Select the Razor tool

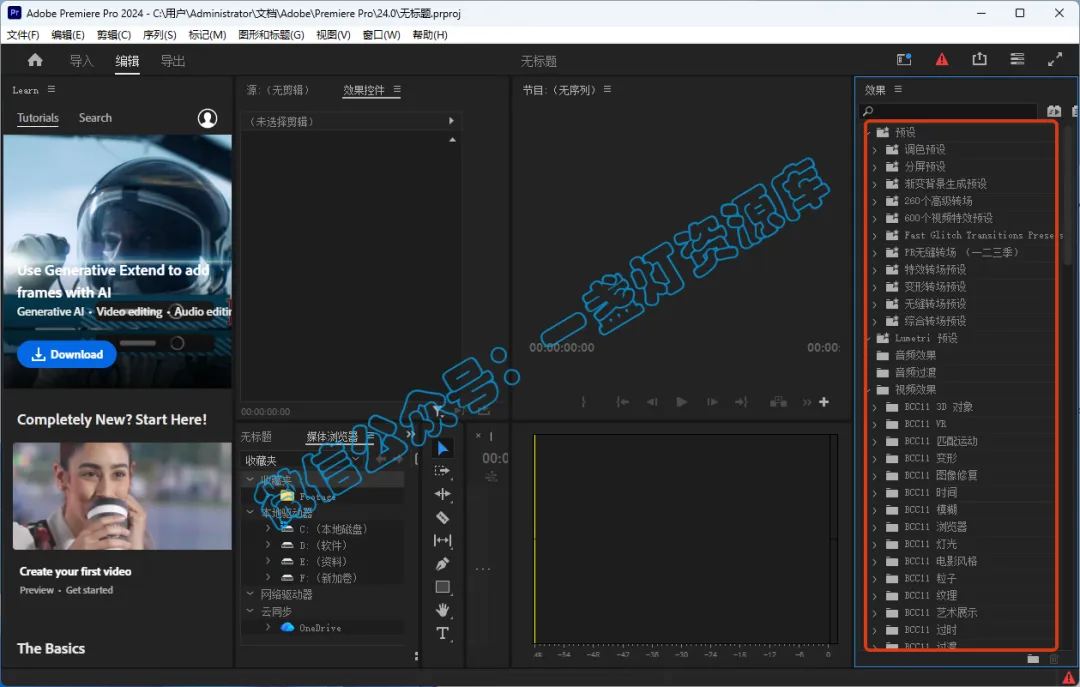tap(443, 517)
